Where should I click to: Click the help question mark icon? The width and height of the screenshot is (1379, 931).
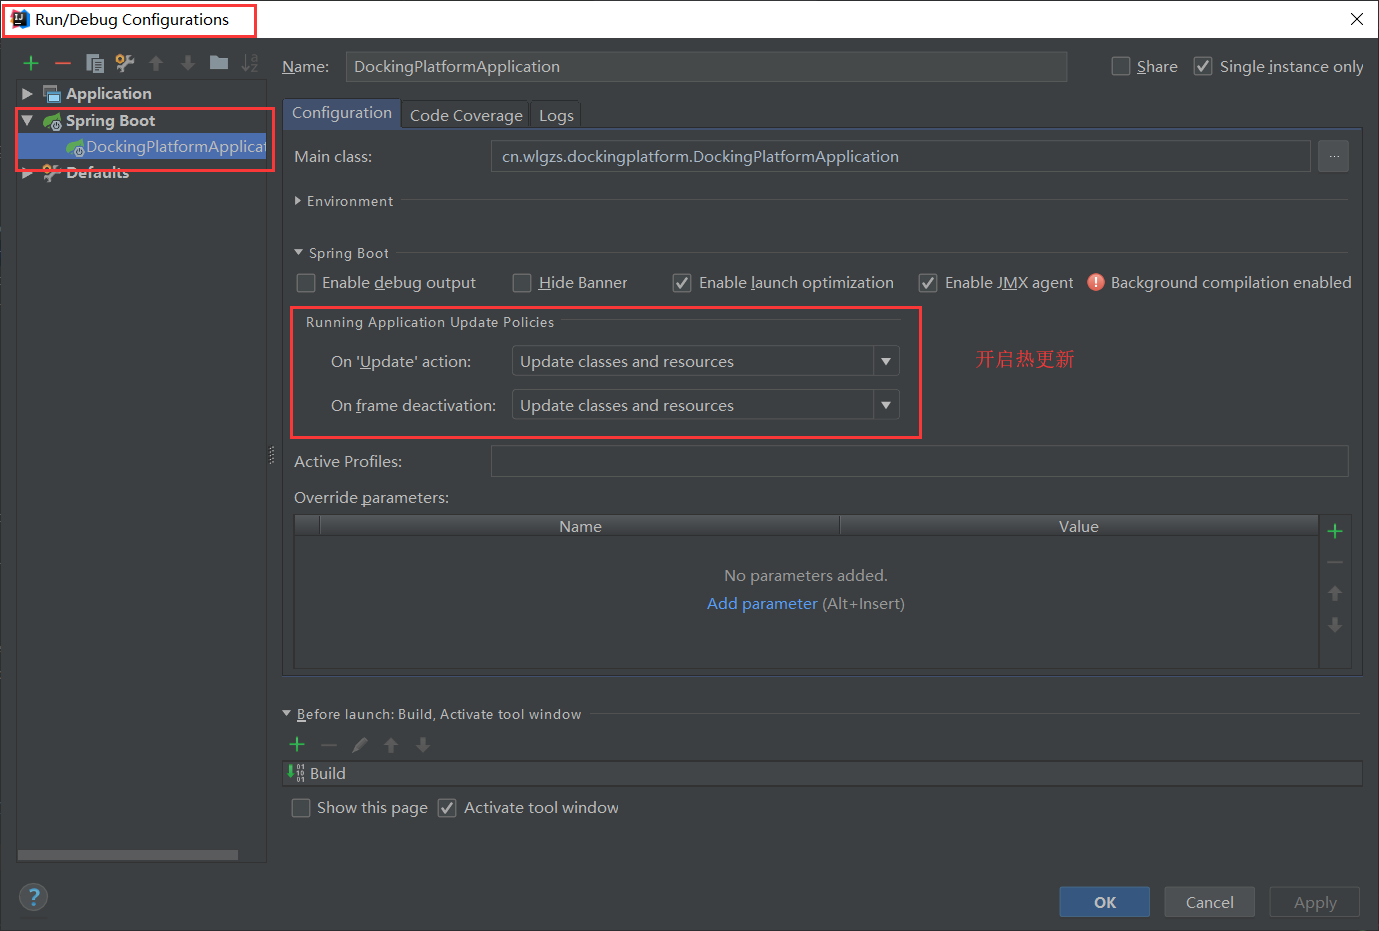33,897
